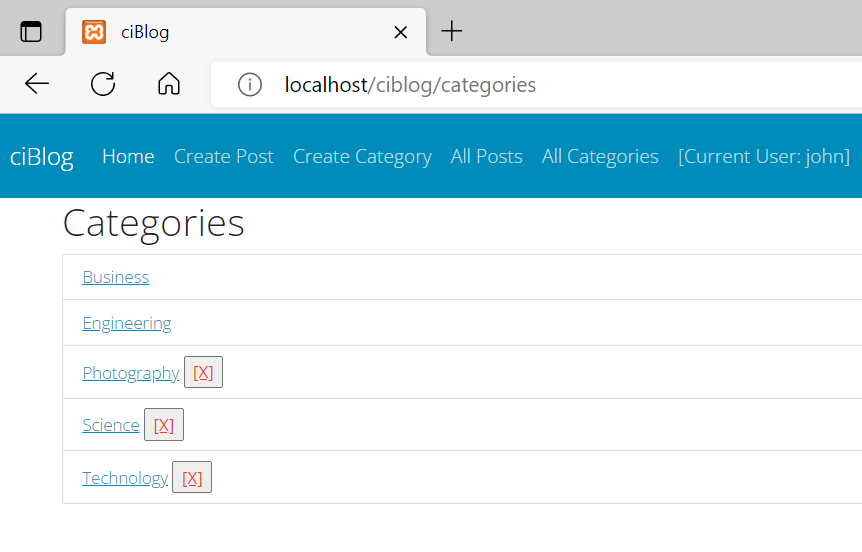
Task: Open the Science category link
Action: click(x=111, y=425)
